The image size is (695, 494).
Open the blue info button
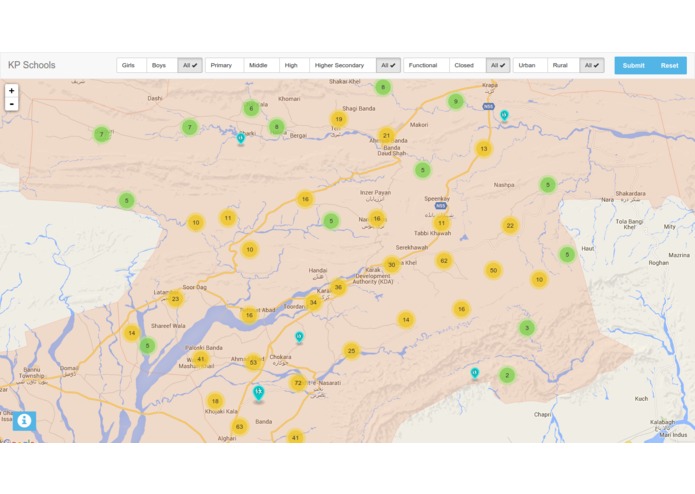(24, 420)
